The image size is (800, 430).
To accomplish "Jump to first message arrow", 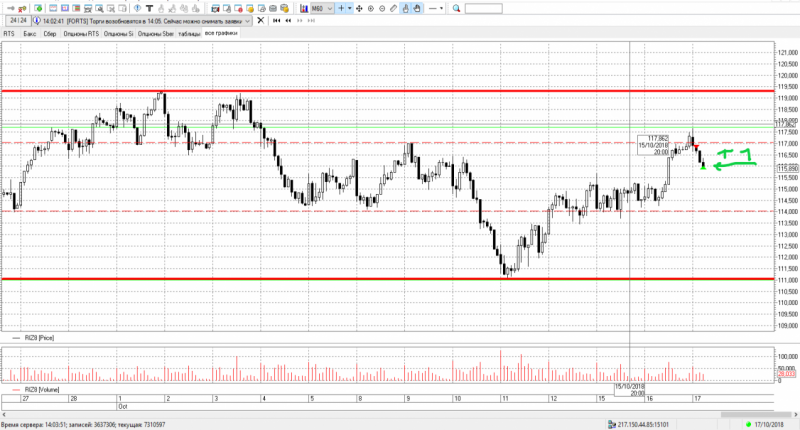I will coord(277,20).
